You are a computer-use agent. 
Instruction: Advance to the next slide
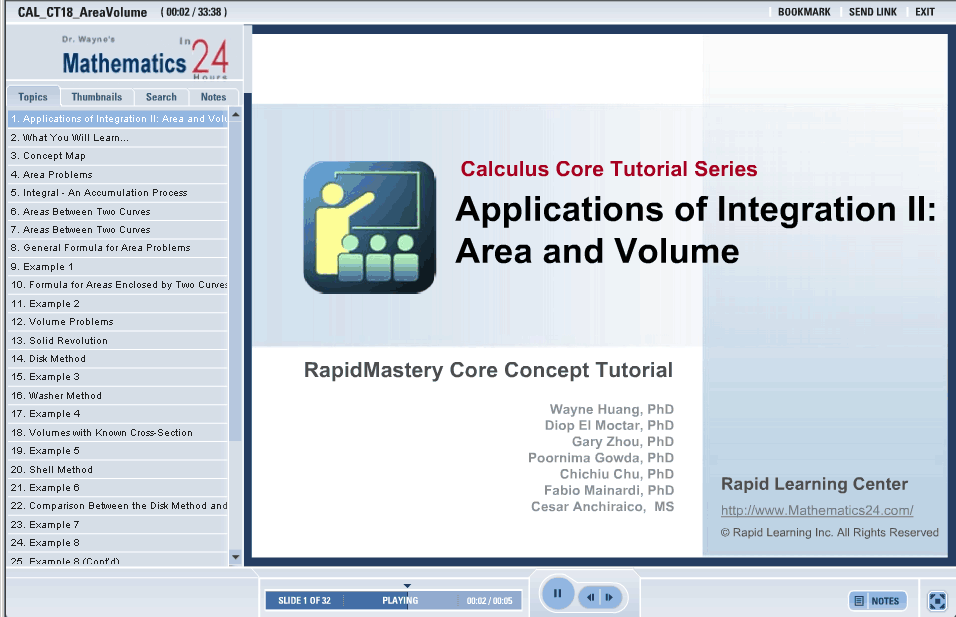pos(610,597)
